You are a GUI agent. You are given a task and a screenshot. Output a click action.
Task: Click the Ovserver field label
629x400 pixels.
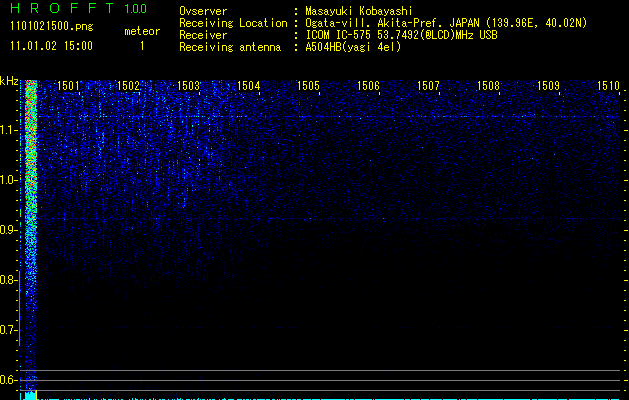[x=203, y=11]
